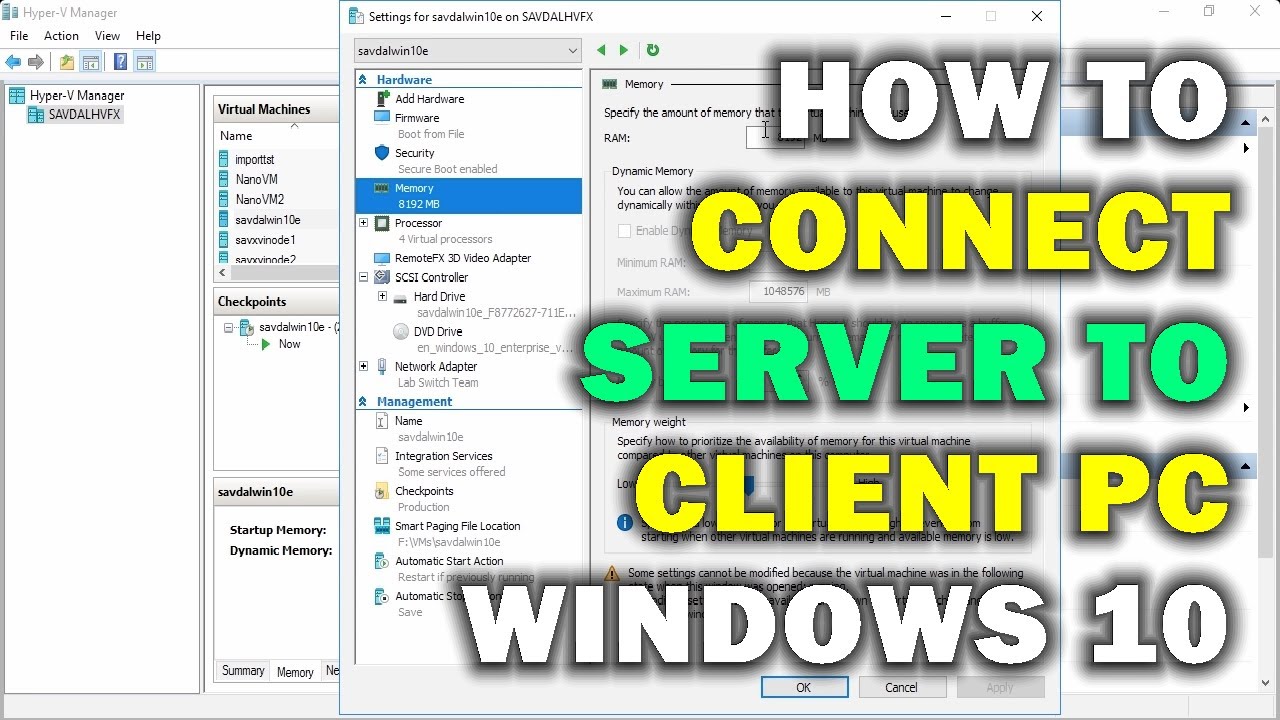Image resolution: width=1280 pixels, height=720 pixels.
Task: Click the green refresh icon in Settings
Action: click(653, 50)
